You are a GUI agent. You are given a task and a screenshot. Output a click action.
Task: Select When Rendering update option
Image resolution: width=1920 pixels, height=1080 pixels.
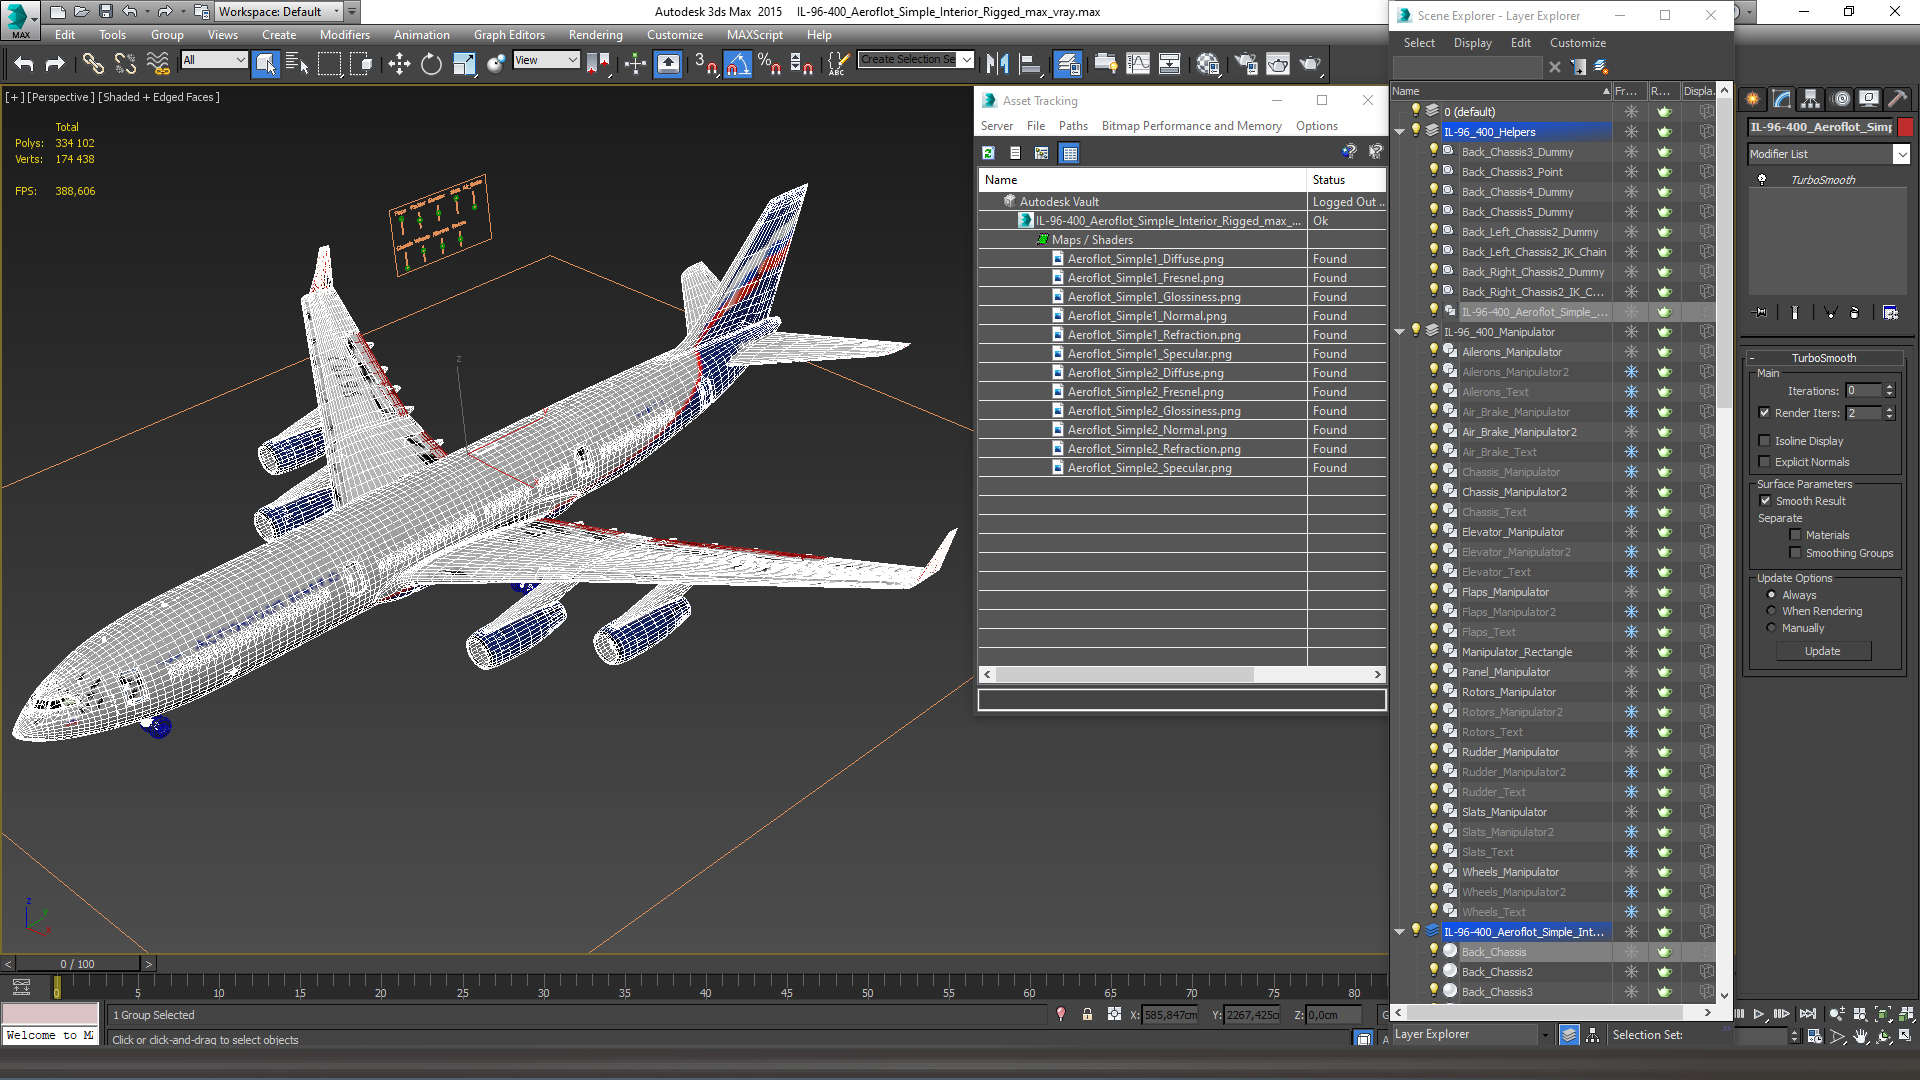(x=1771, y=611)
